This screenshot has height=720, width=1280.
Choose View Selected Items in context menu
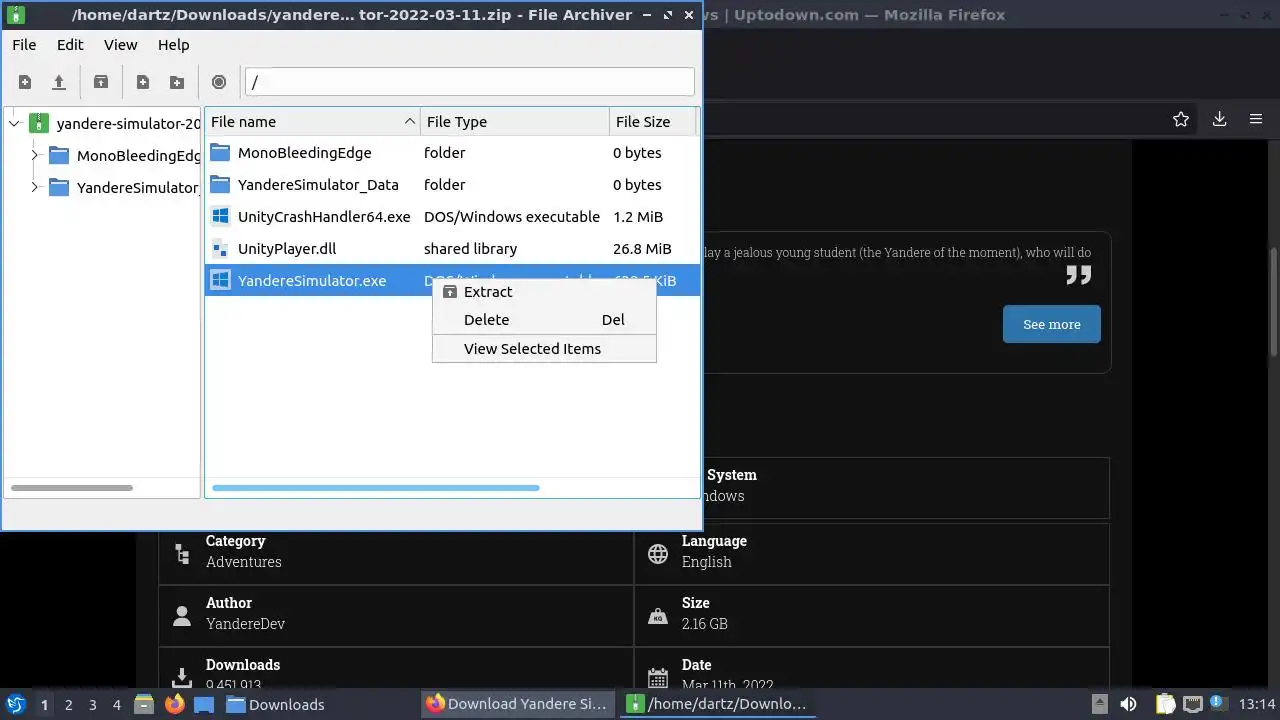tap(544, 349)
